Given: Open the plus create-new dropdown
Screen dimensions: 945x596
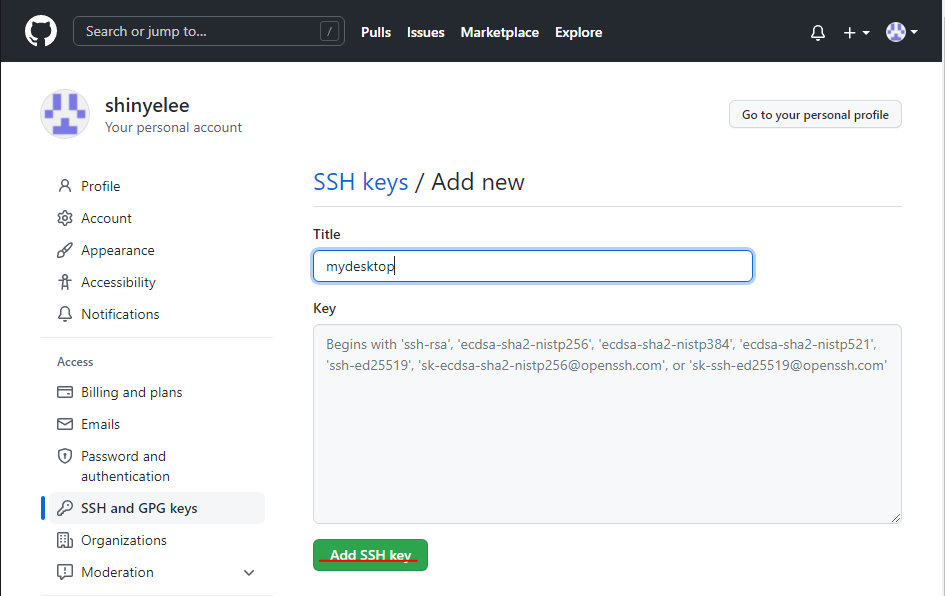Looking at the screenshot, I should coord(856,33).
